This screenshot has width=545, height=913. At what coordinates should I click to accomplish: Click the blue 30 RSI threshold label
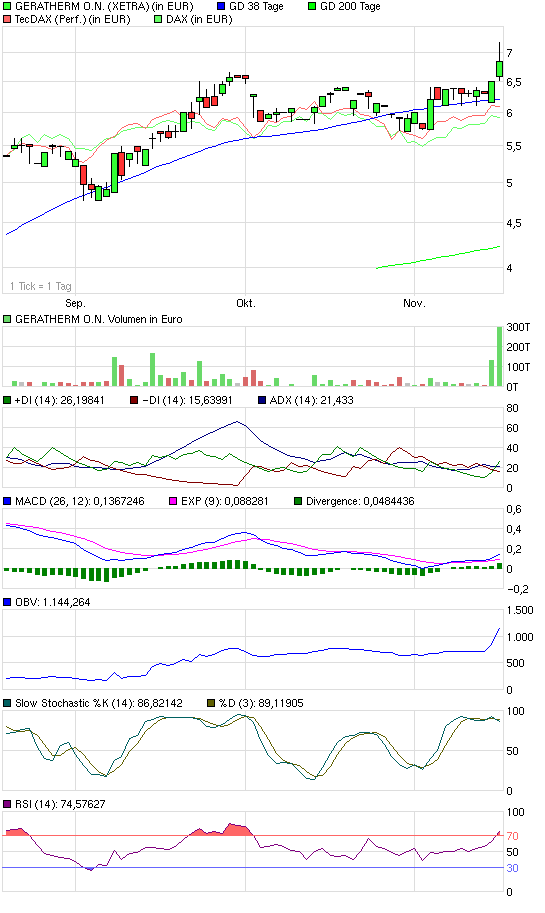coord(512,868)
